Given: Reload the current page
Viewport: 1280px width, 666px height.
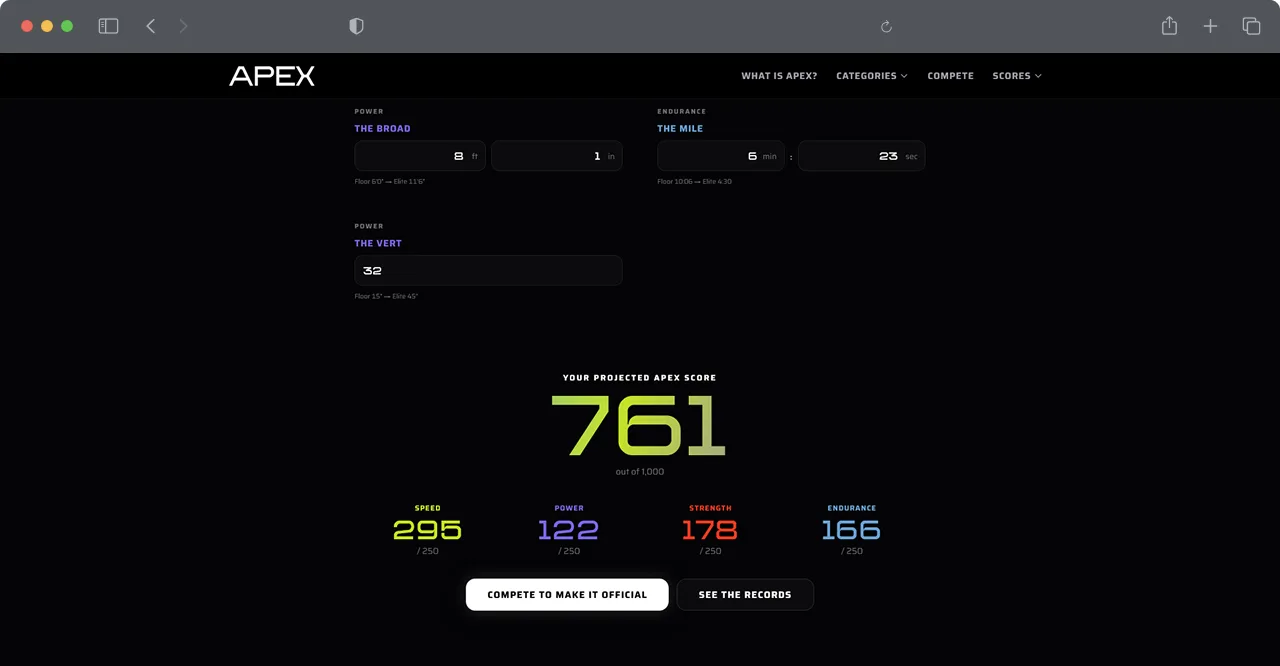Looking at the screenshot, I should click(886, 27).
